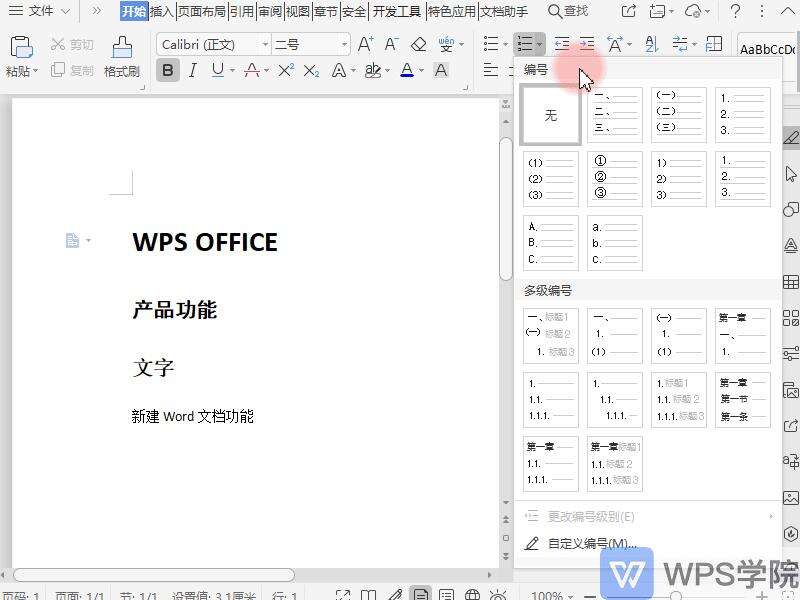Apply superscript X² formatting
The image size is (800, 600).
286,70
